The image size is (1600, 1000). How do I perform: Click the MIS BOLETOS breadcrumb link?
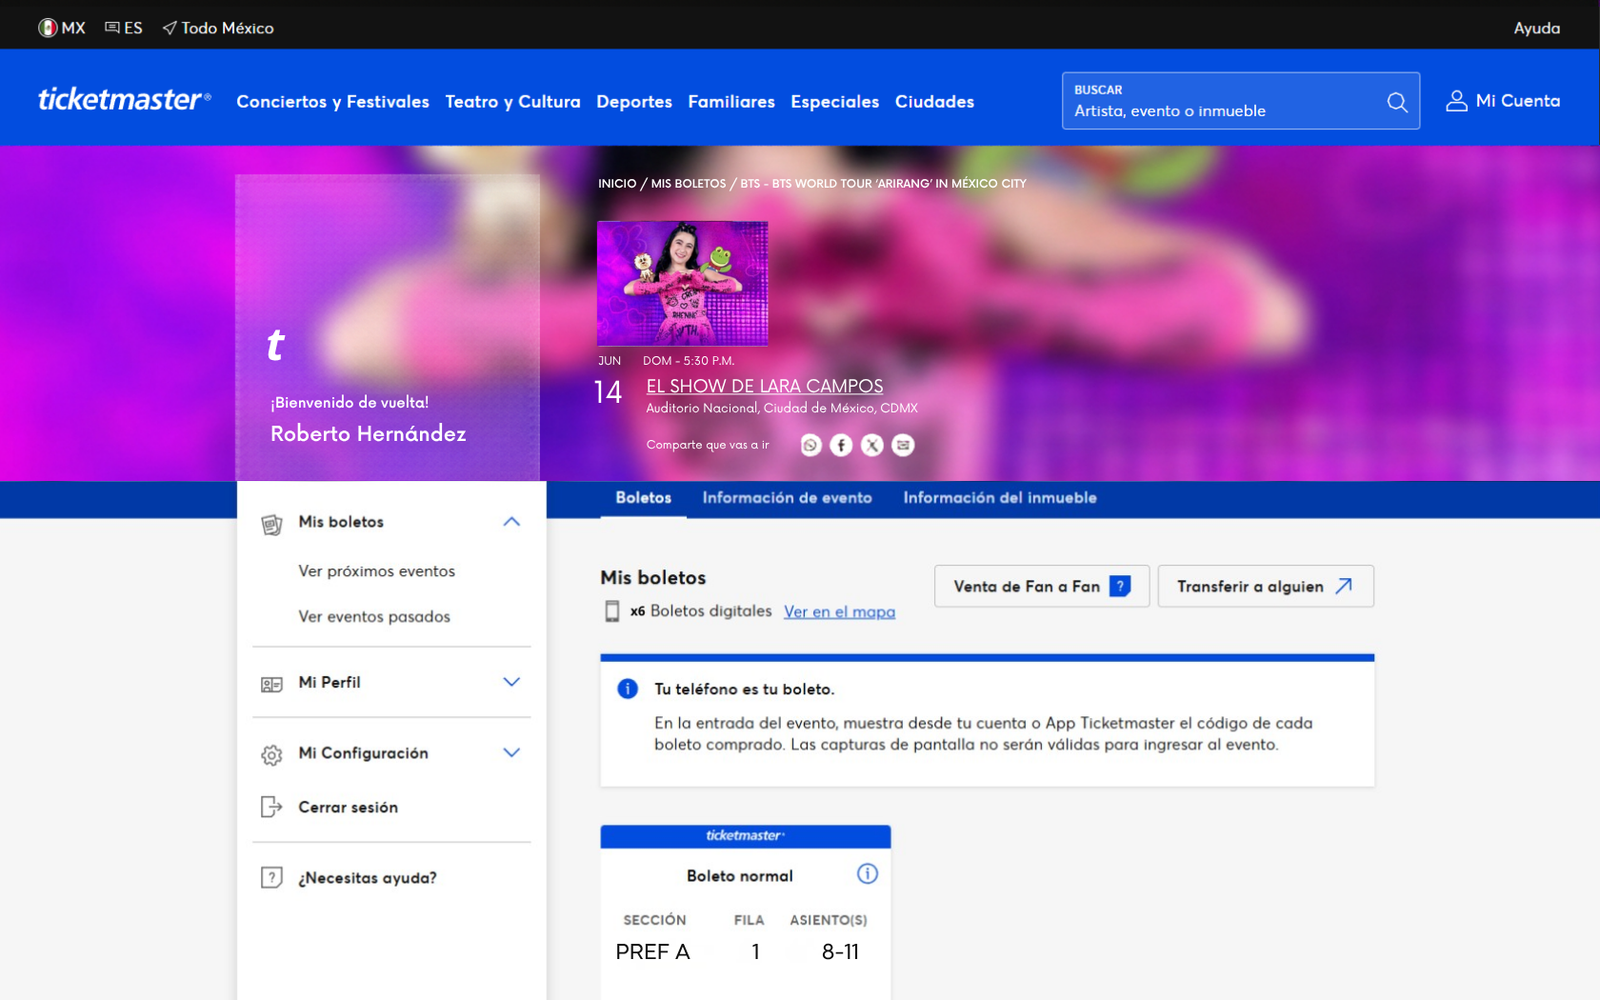coord(689,184)
